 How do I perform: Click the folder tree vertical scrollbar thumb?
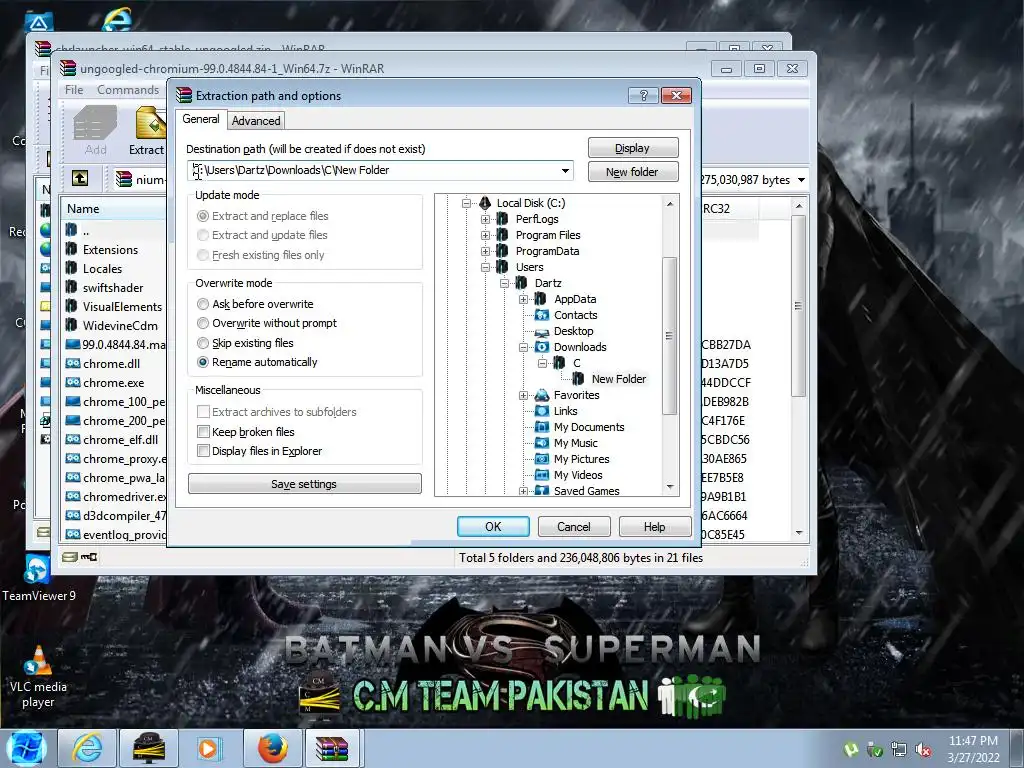point(669,336)
